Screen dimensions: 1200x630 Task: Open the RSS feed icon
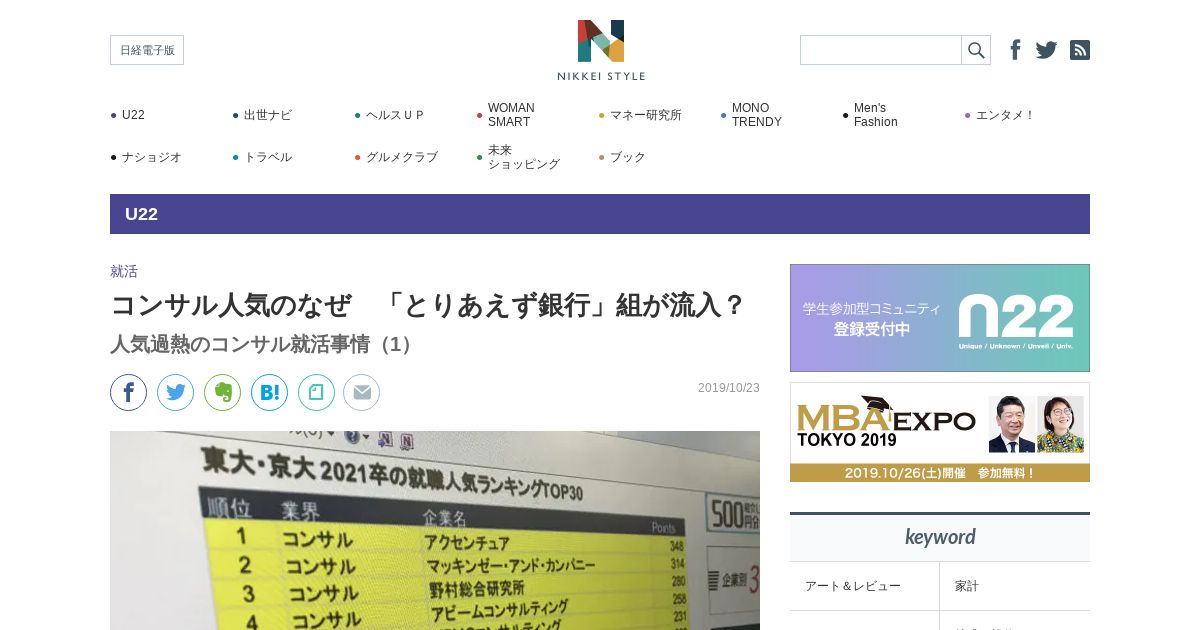coord(1080,50)
